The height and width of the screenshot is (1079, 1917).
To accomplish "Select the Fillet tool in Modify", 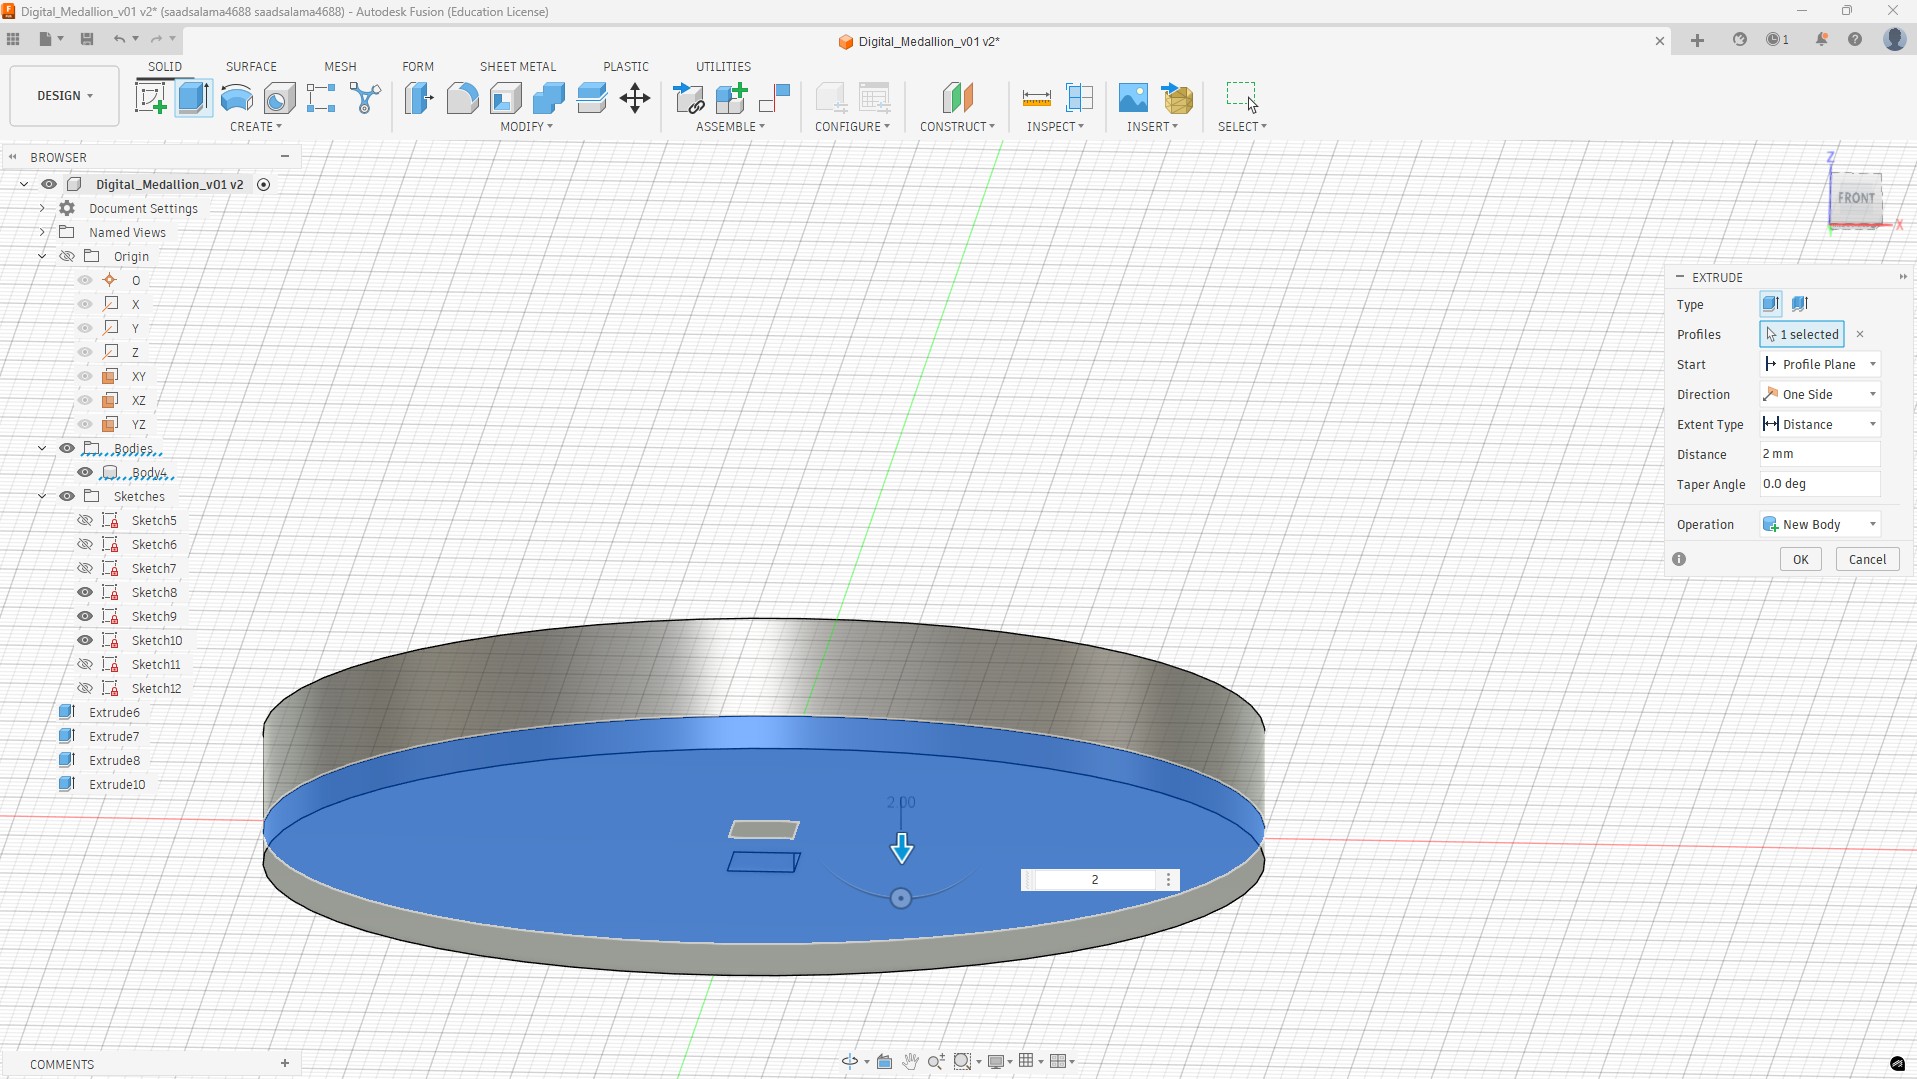I will (462, 98).
